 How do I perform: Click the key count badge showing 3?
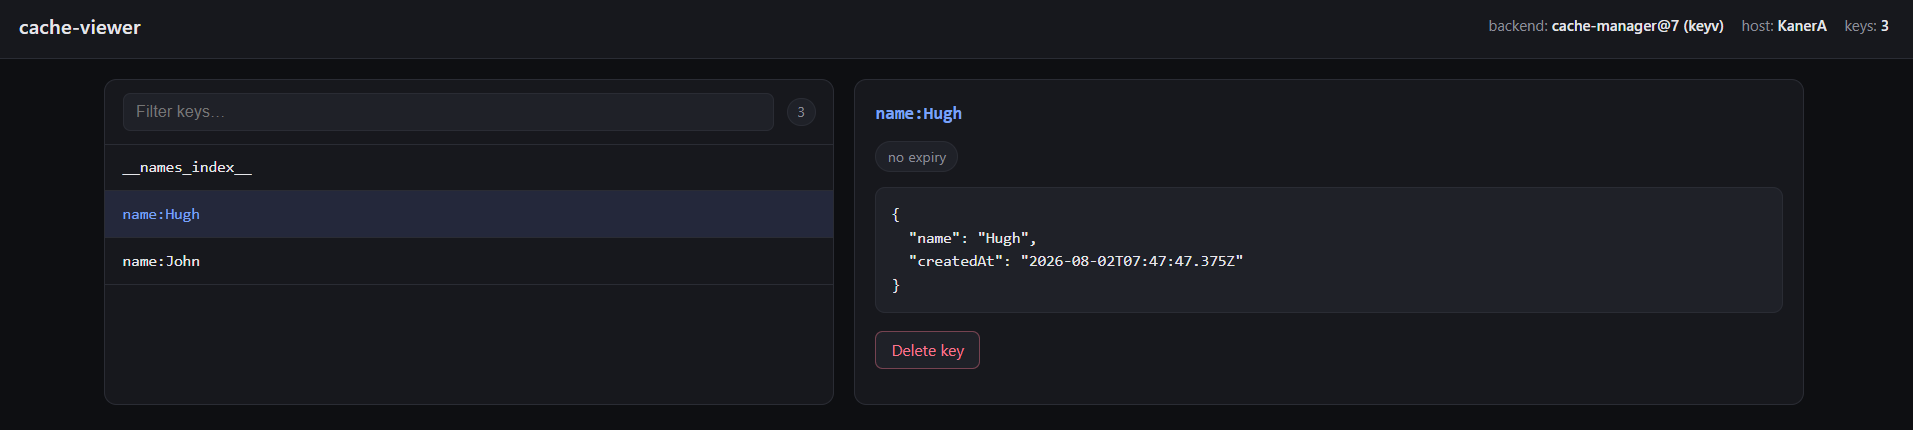tap(801, 112)
